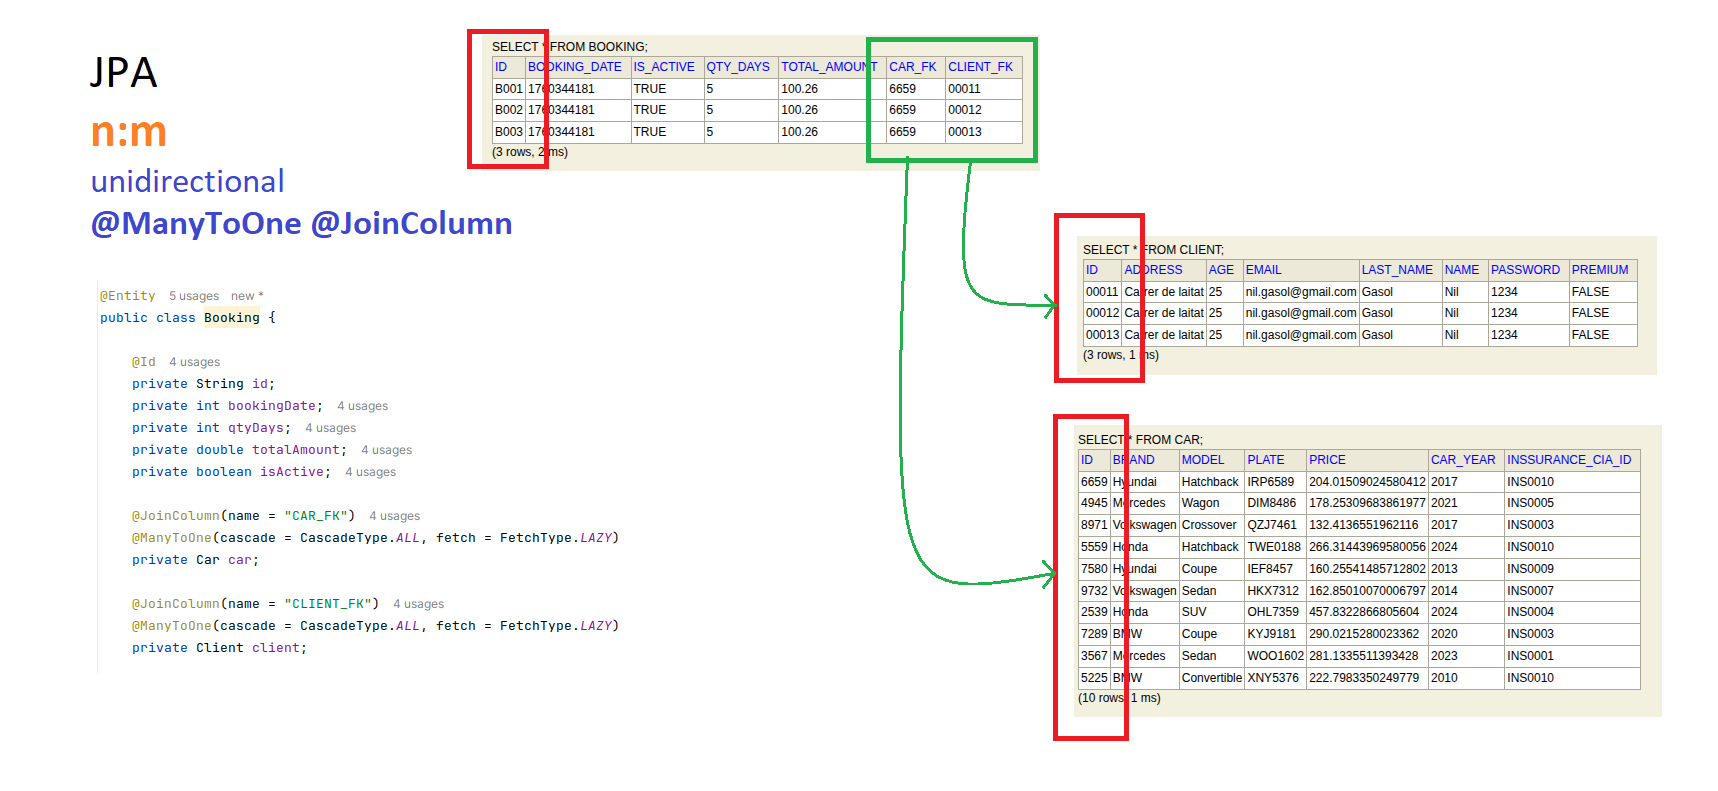Click the LAST_NAME column header

click(x=1396, y=270)
